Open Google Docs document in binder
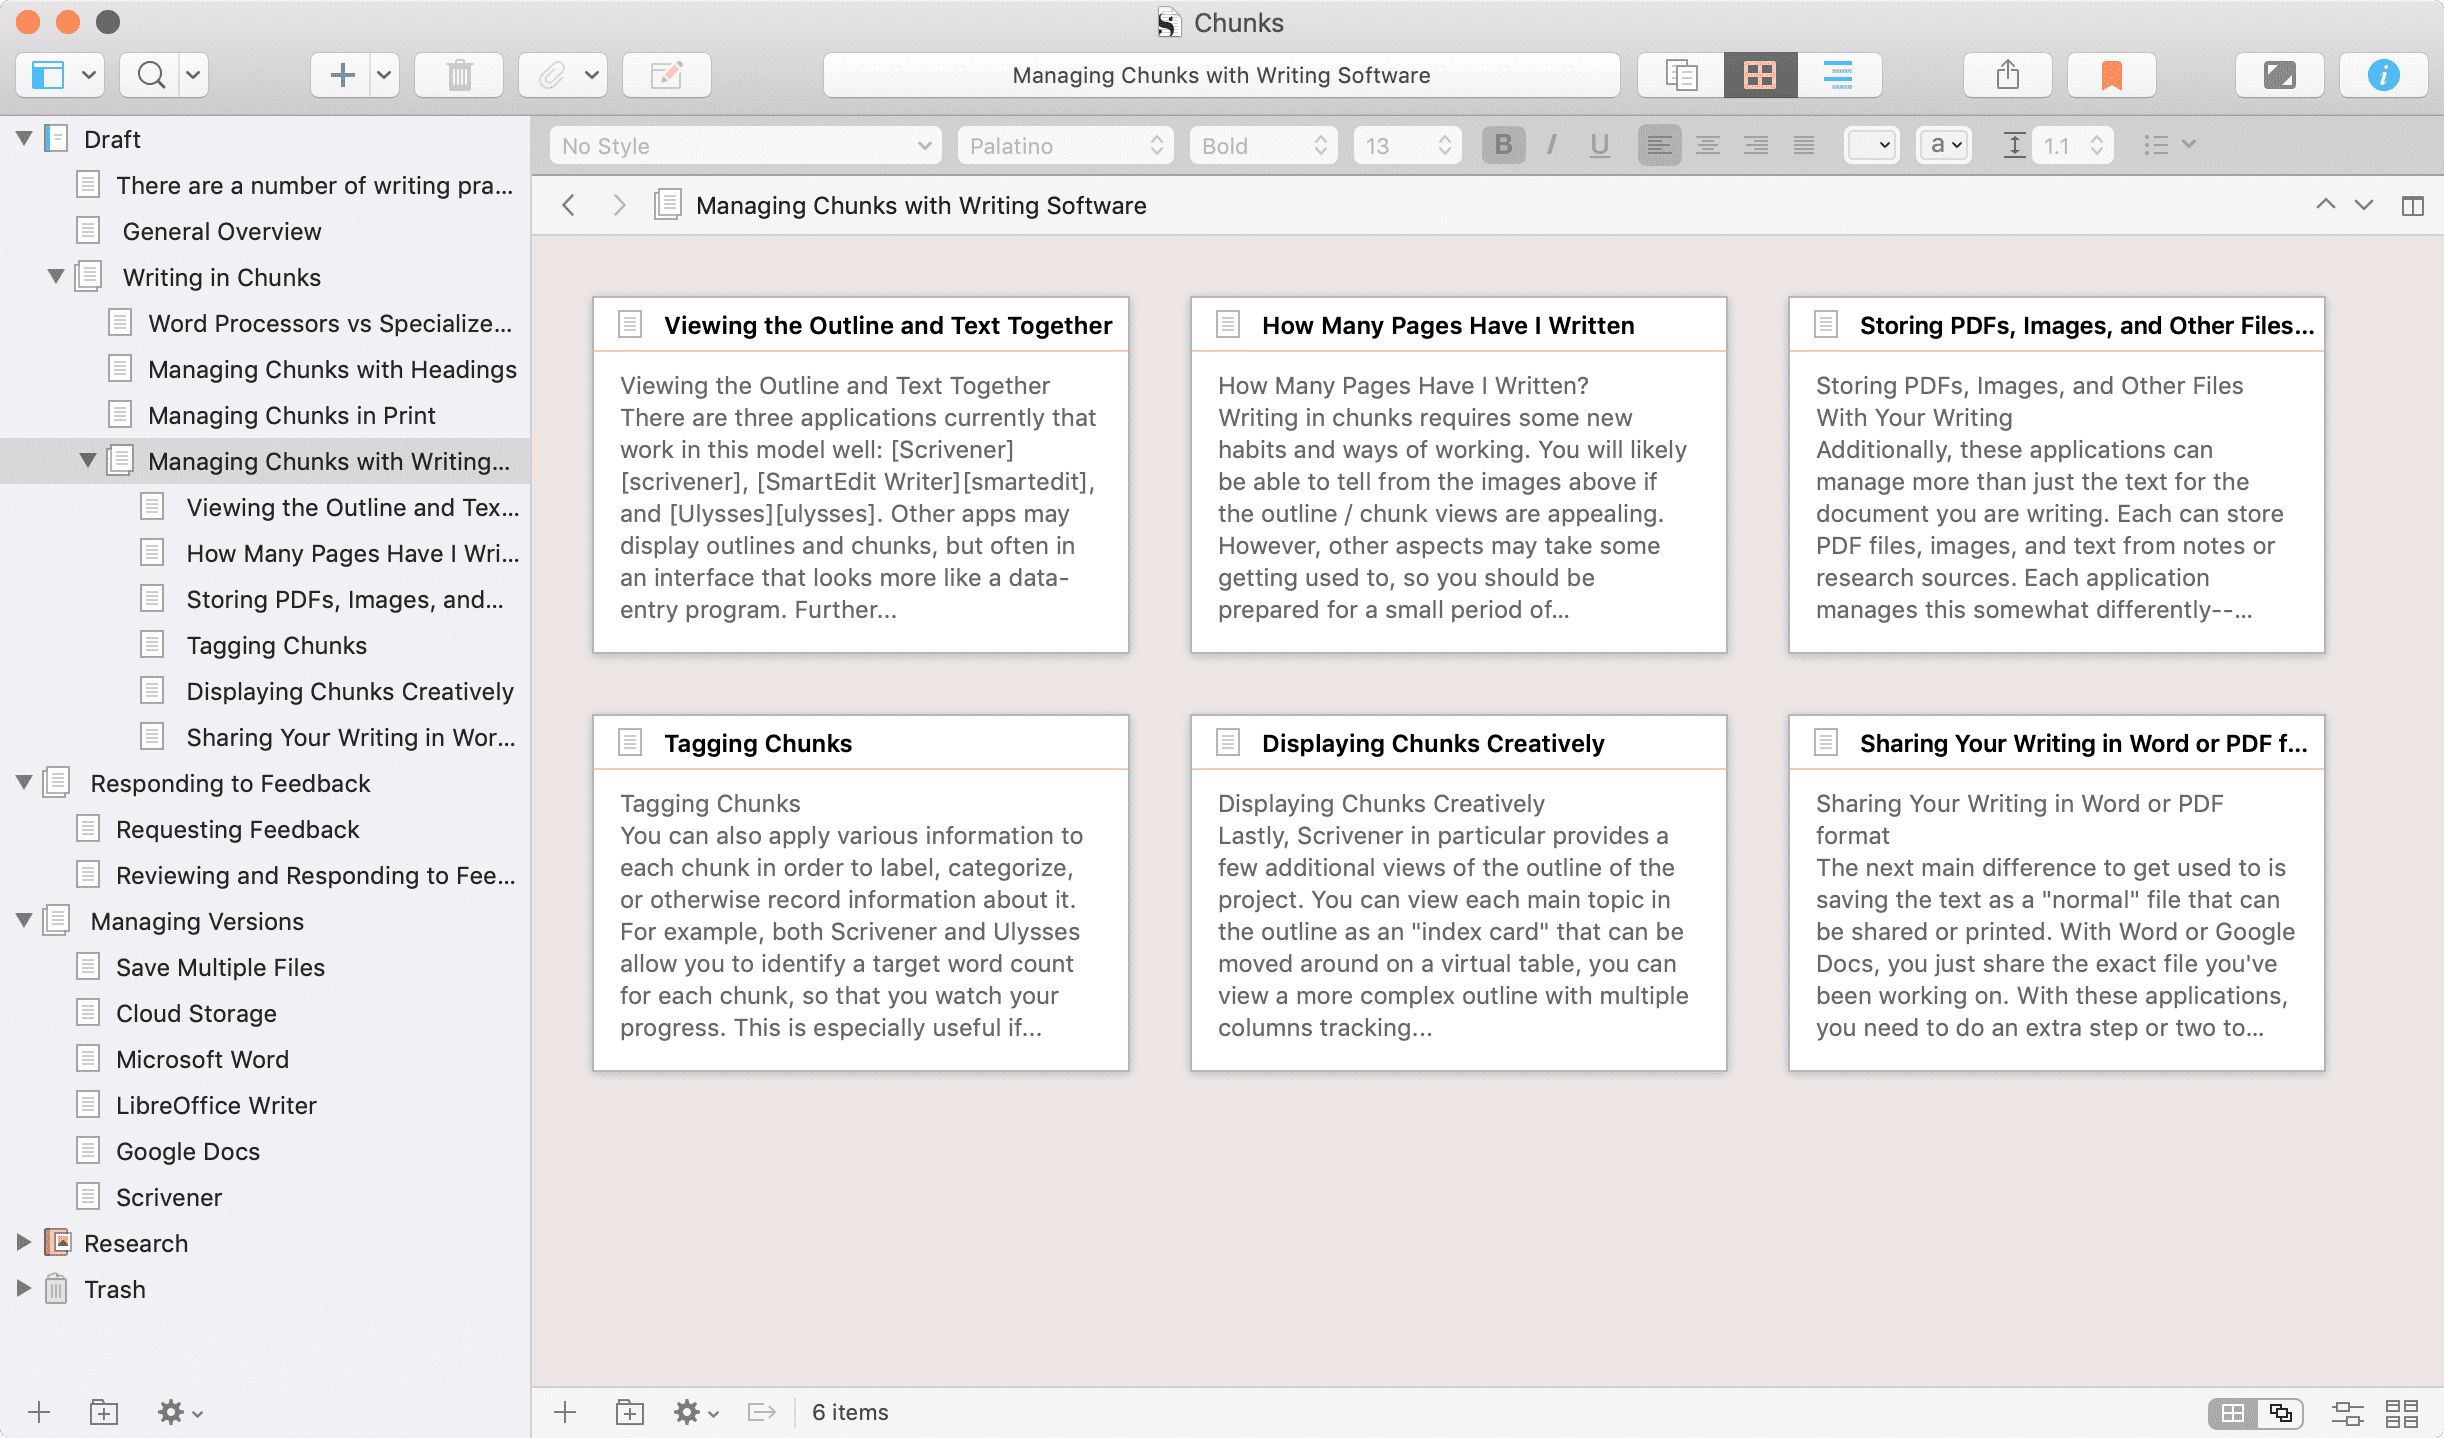Viewport: 2444px width, 1438px height. (x=188, y=1151)
